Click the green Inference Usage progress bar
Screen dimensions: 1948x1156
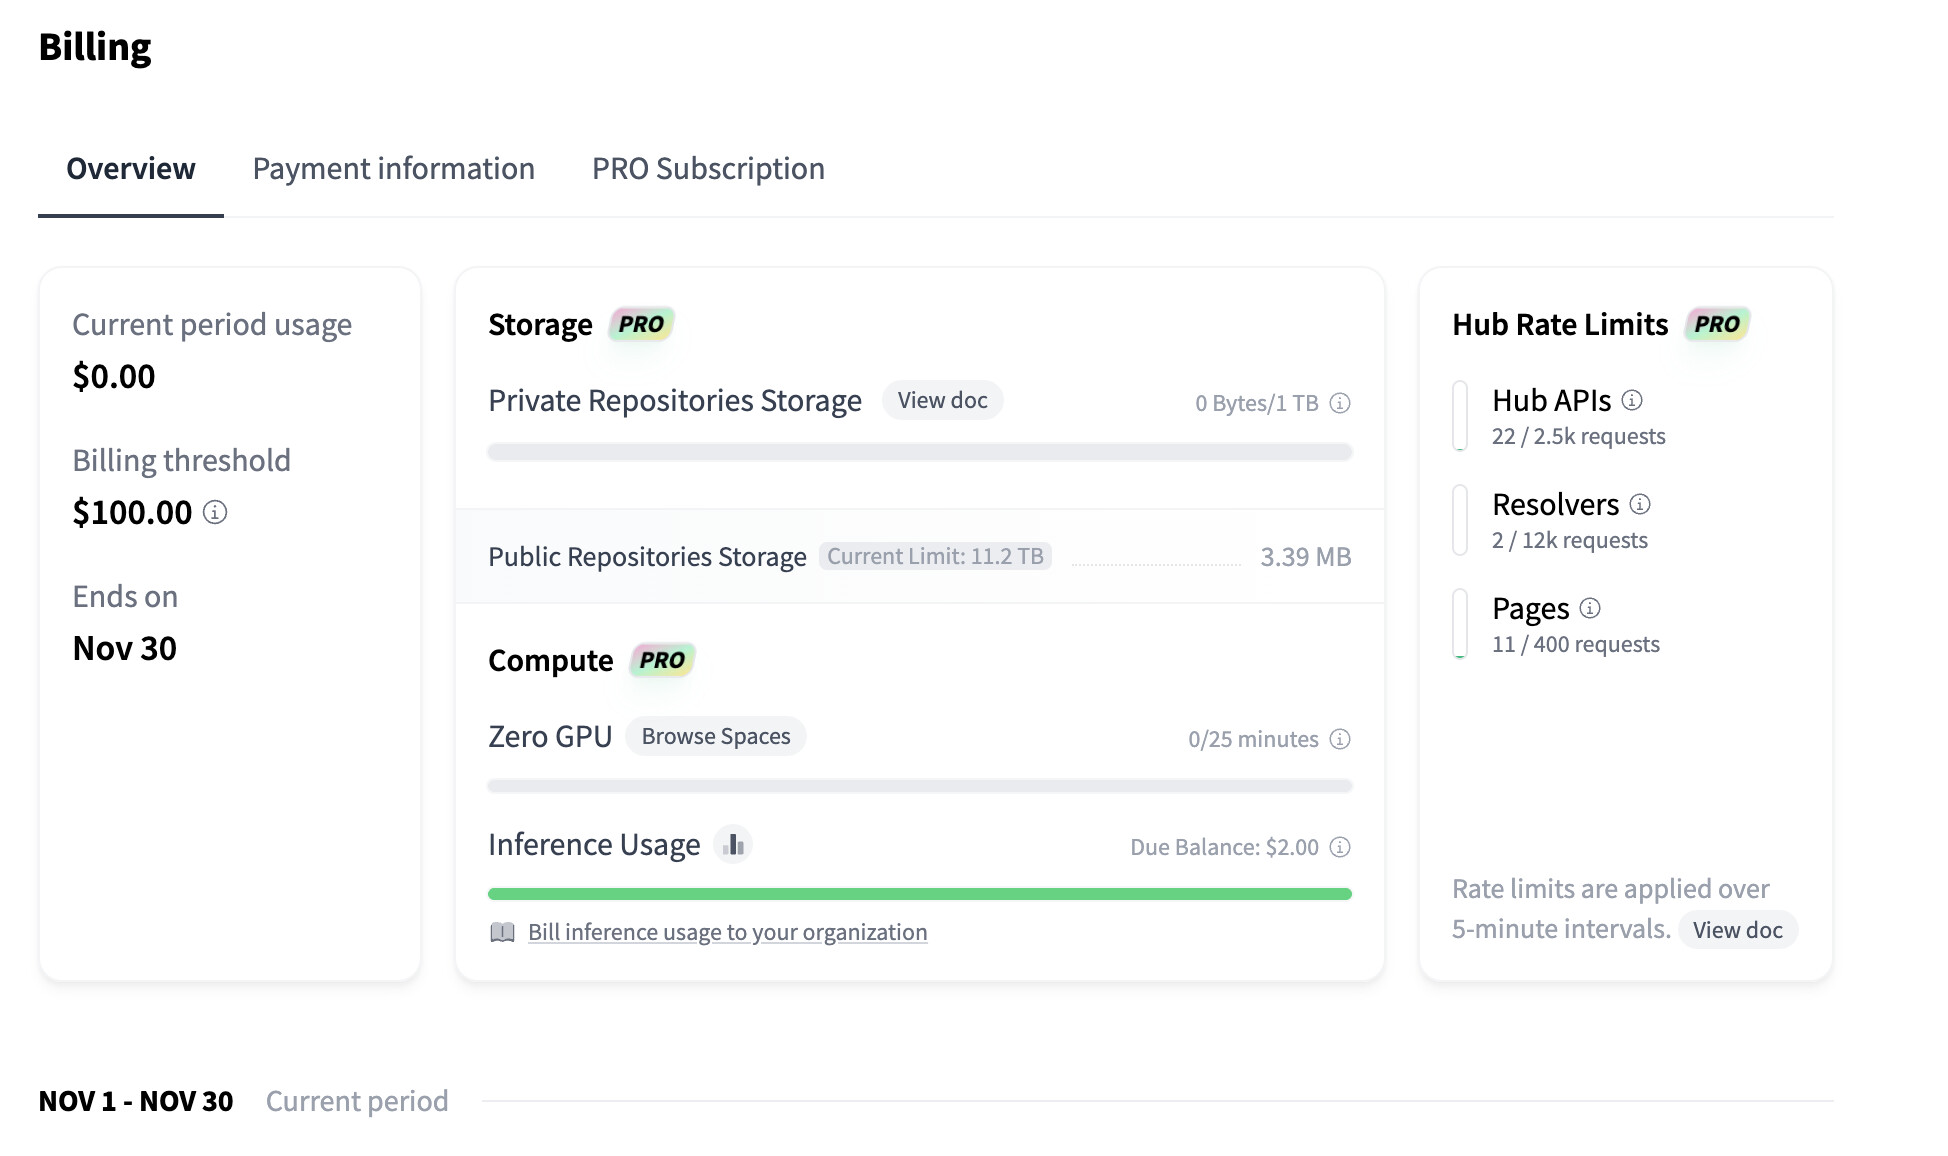click(919, 894)
